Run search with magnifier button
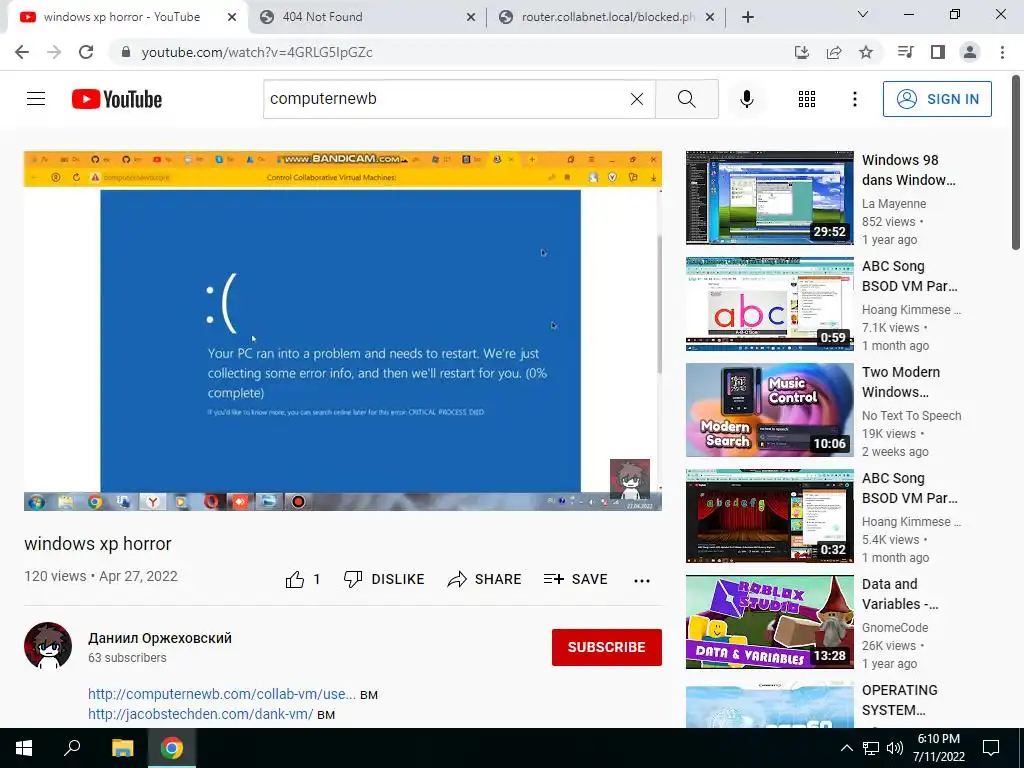 point(686,99)
